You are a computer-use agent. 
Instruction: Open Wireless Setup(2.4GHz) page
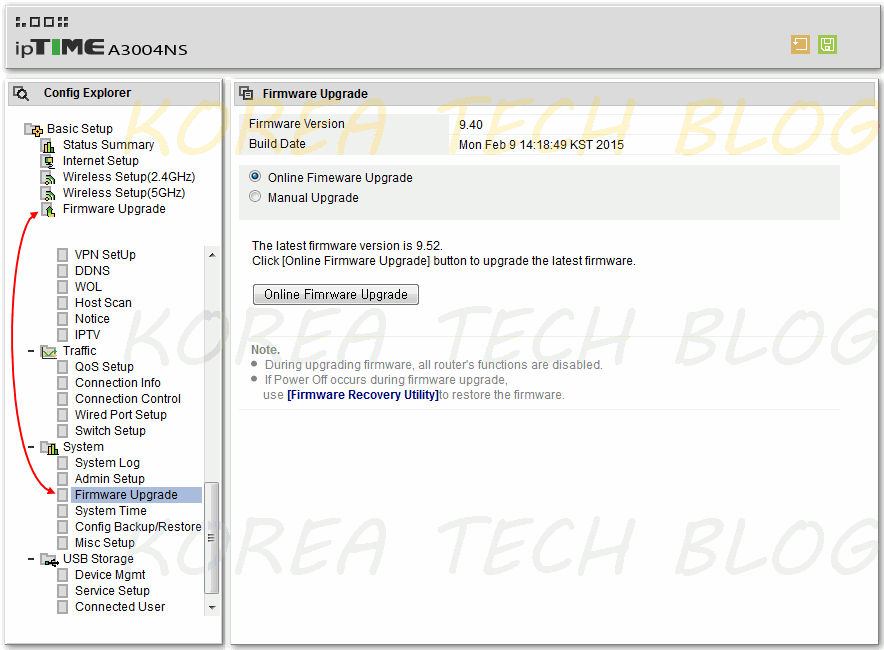coord(129,177)
